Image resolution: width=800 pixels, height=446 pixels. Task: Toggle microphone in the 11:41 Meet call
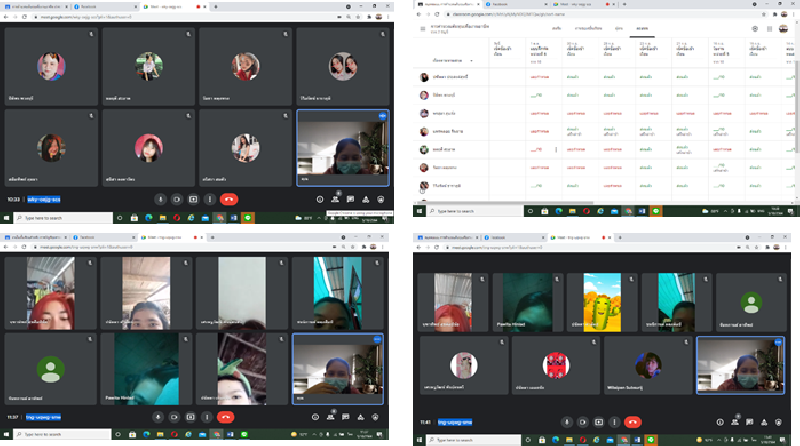pos(568,421)
